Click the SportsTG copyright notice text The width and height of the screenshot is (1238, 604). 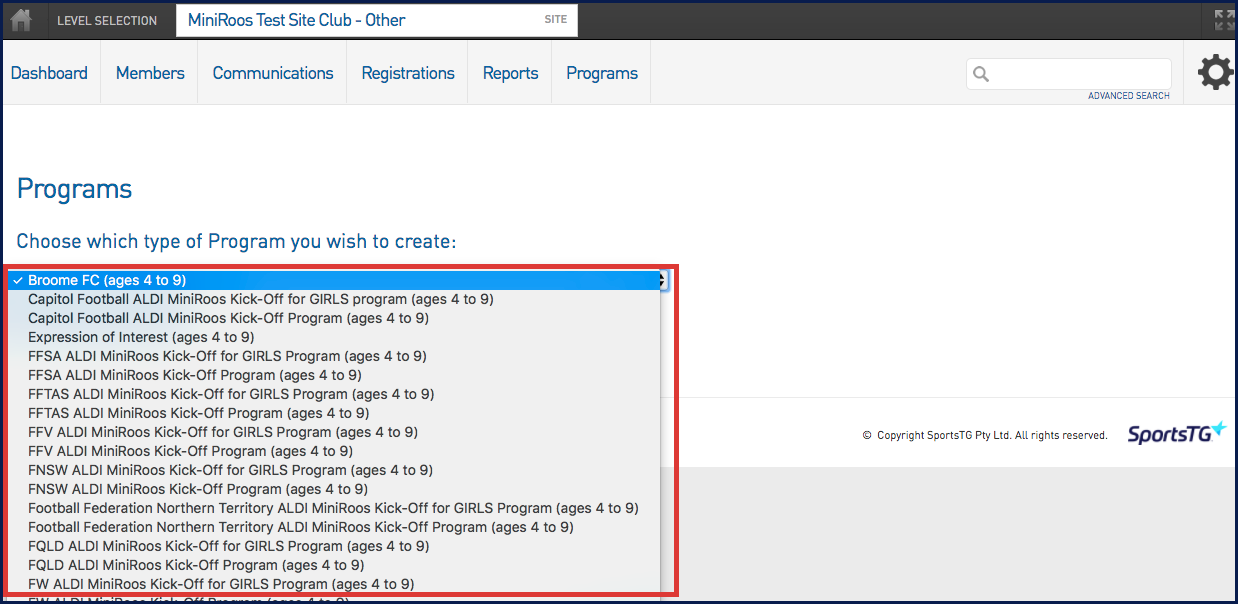click(985, 435)
